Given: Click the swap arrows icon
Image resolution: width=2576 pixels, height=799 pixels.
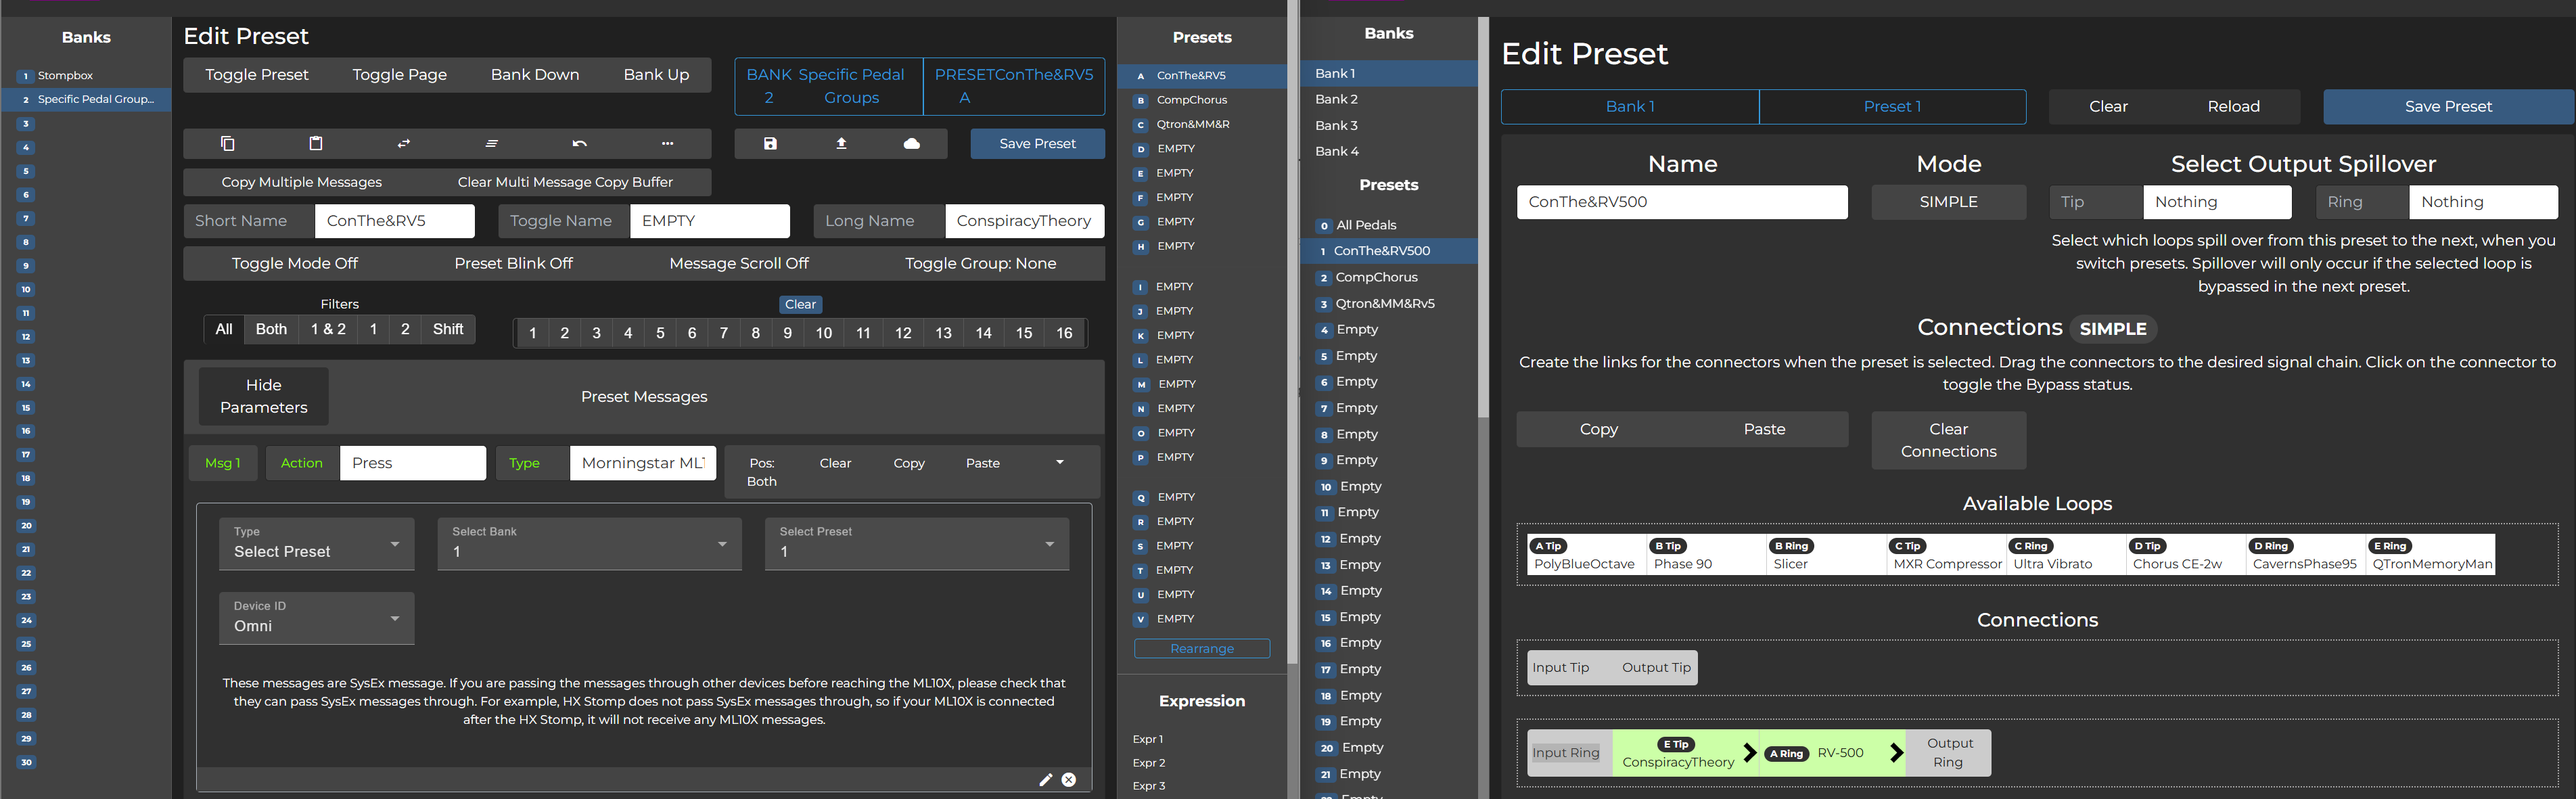Looking at the screenshot, I should point(403,144).
